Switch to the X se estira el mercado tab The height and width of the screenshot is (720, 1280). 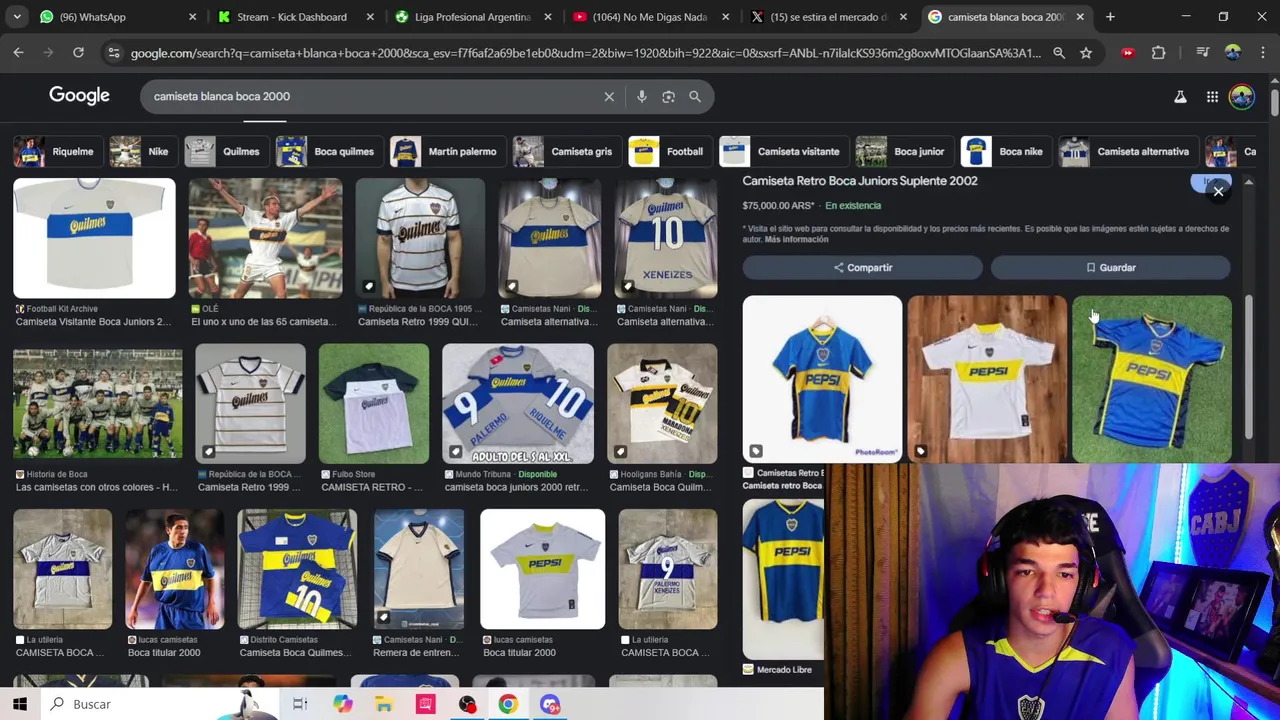tap(828, 17)
